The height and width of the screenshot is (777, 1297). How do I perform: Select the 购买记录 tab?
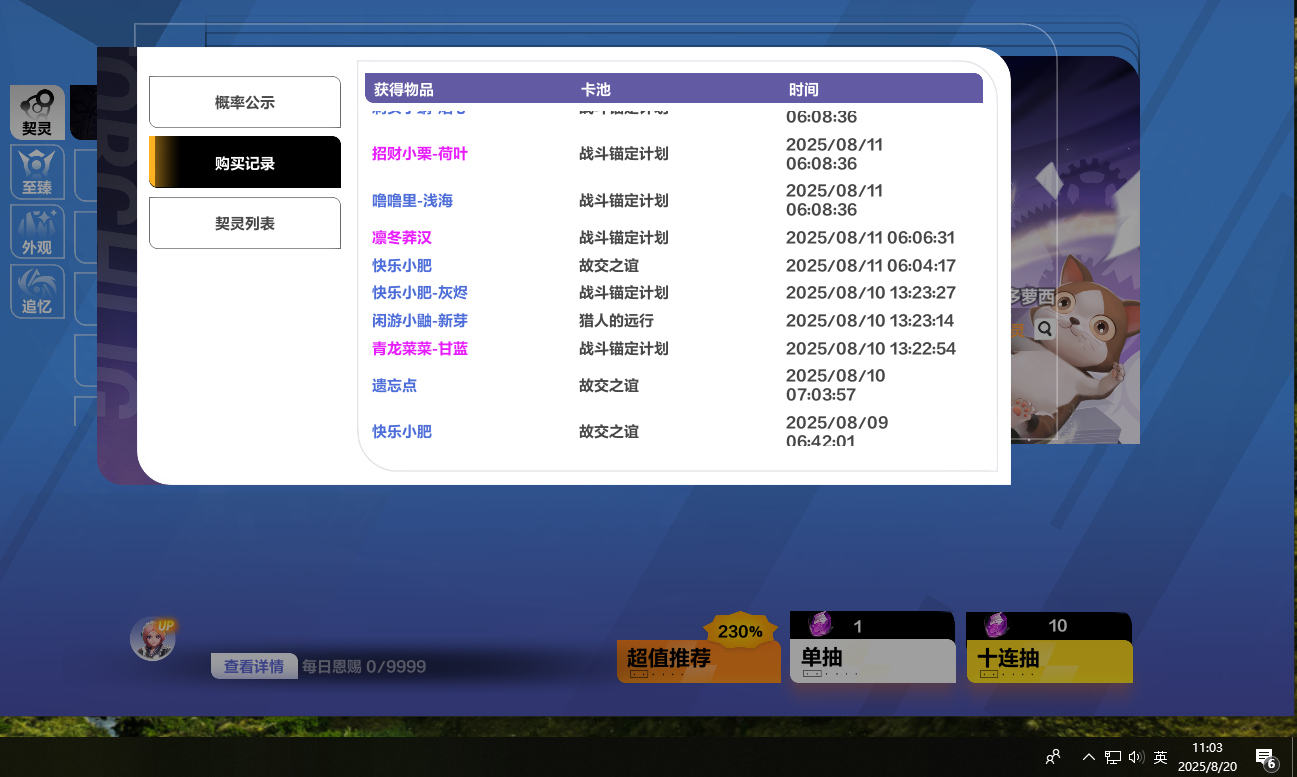tap(245, 163)
